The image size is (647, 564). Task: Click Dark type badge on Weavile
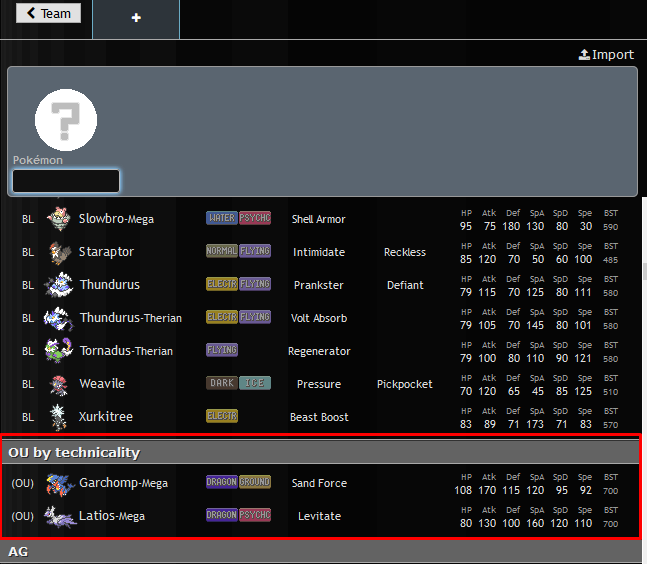(222, 383)
